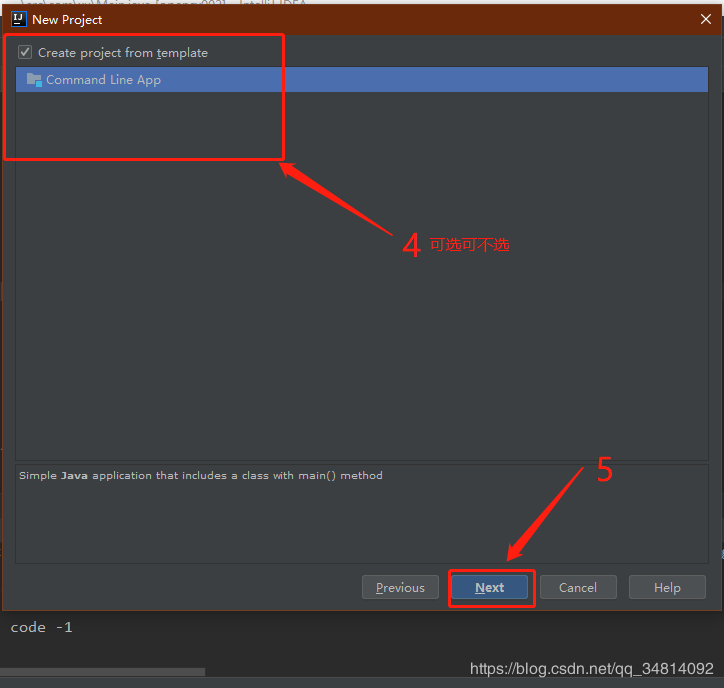Proceed with the Next button
The width and height of the screenshot is (724, 688).
[489, 587]
